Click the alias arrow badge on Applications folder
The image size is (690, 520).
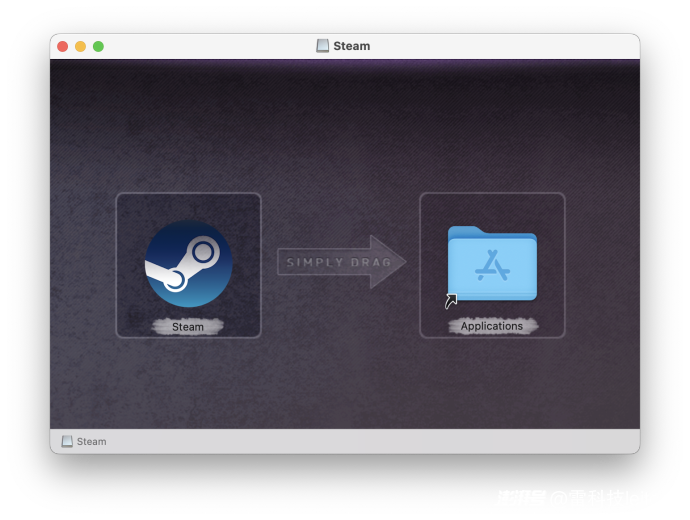451,301
